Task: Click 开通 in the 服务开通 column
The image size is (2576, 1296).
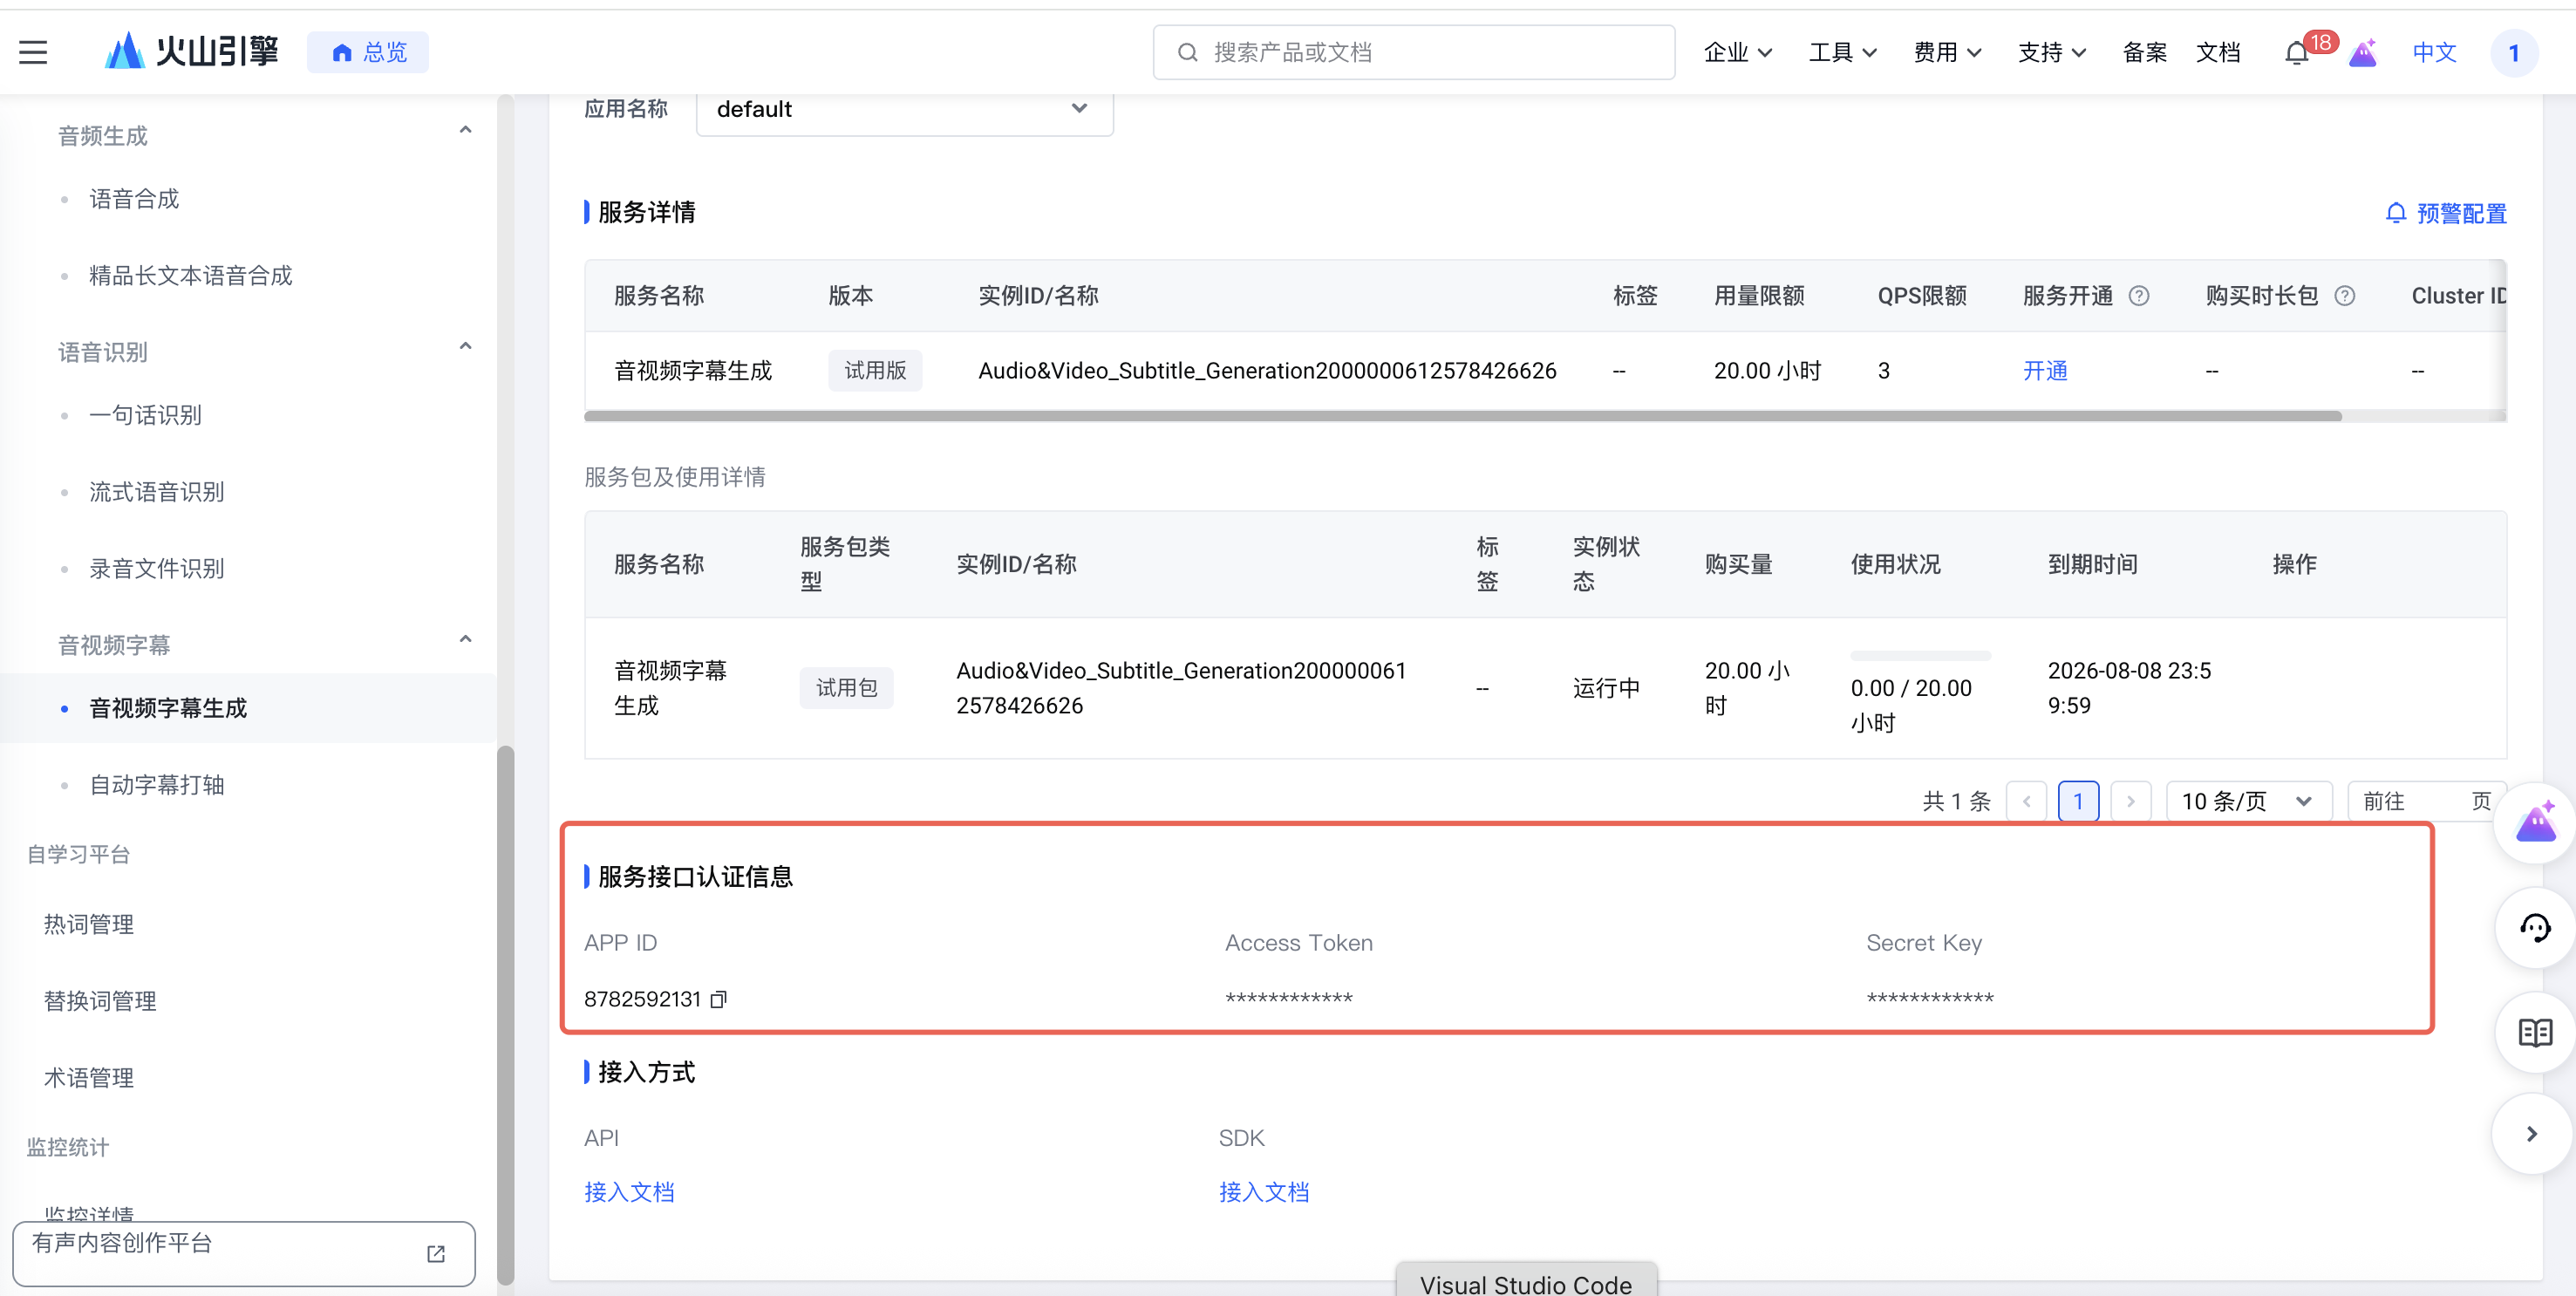Action: pos(2045,370)
